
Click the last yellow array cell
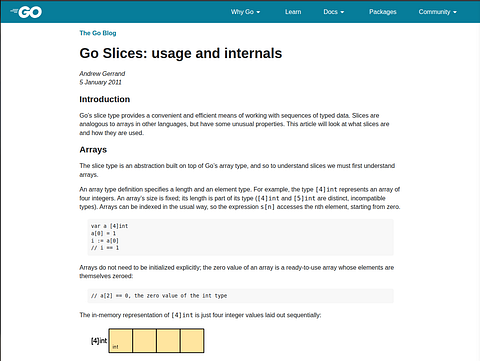point(192,340)
